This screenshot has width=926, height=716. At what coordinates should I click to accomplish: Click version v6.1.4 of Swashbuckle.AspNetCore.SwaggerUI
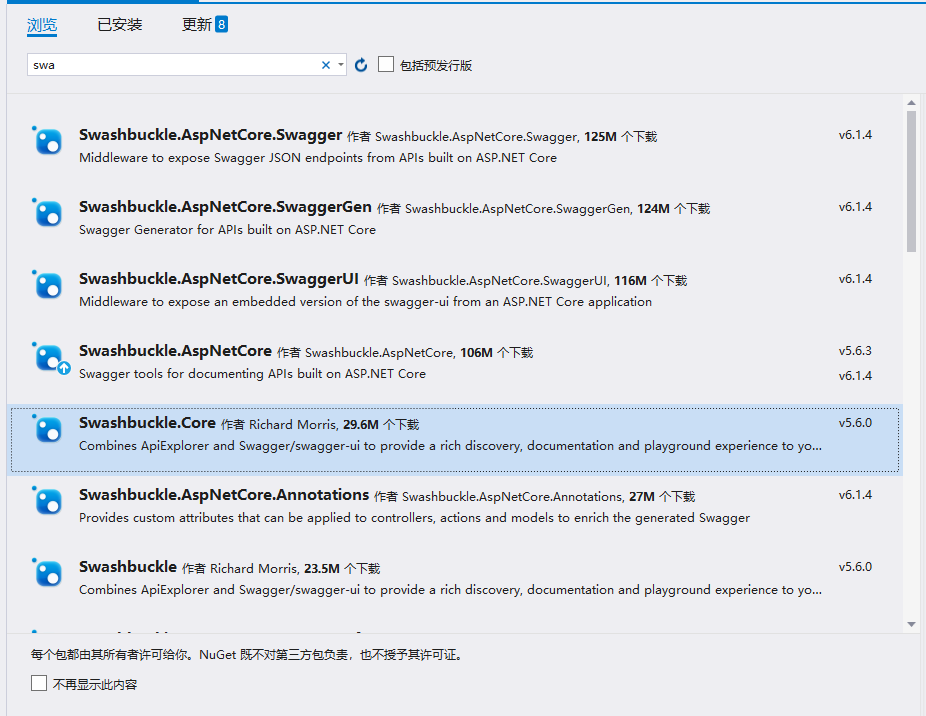pyautogui.click(x=855, y=279)
